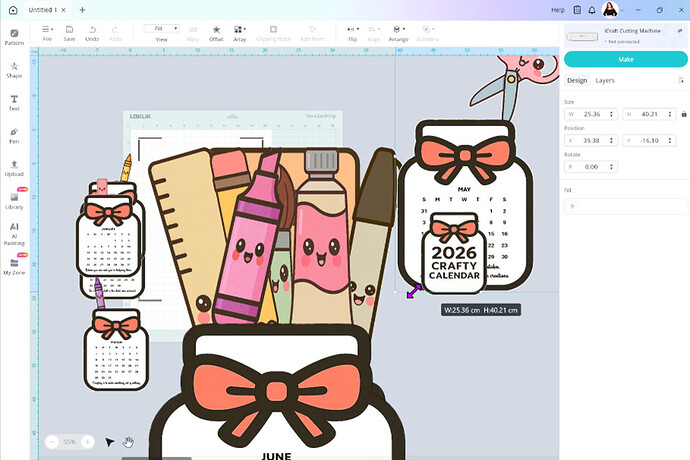Switch to the hand pan tool

[x=128, y=441]
